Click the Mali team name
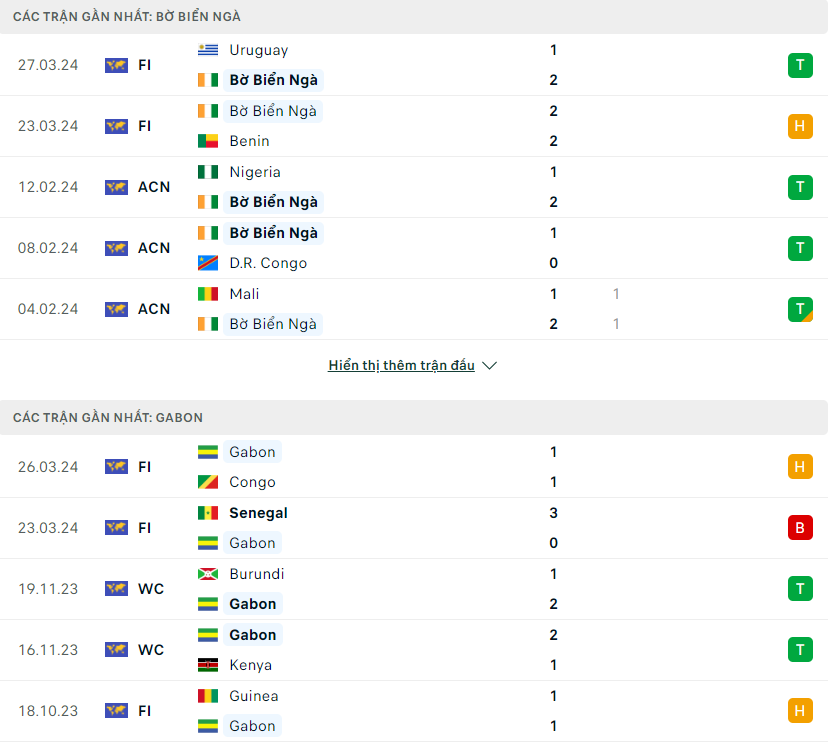Image resolution: width=830 pixels, height=744 pixels. point(244,294)
